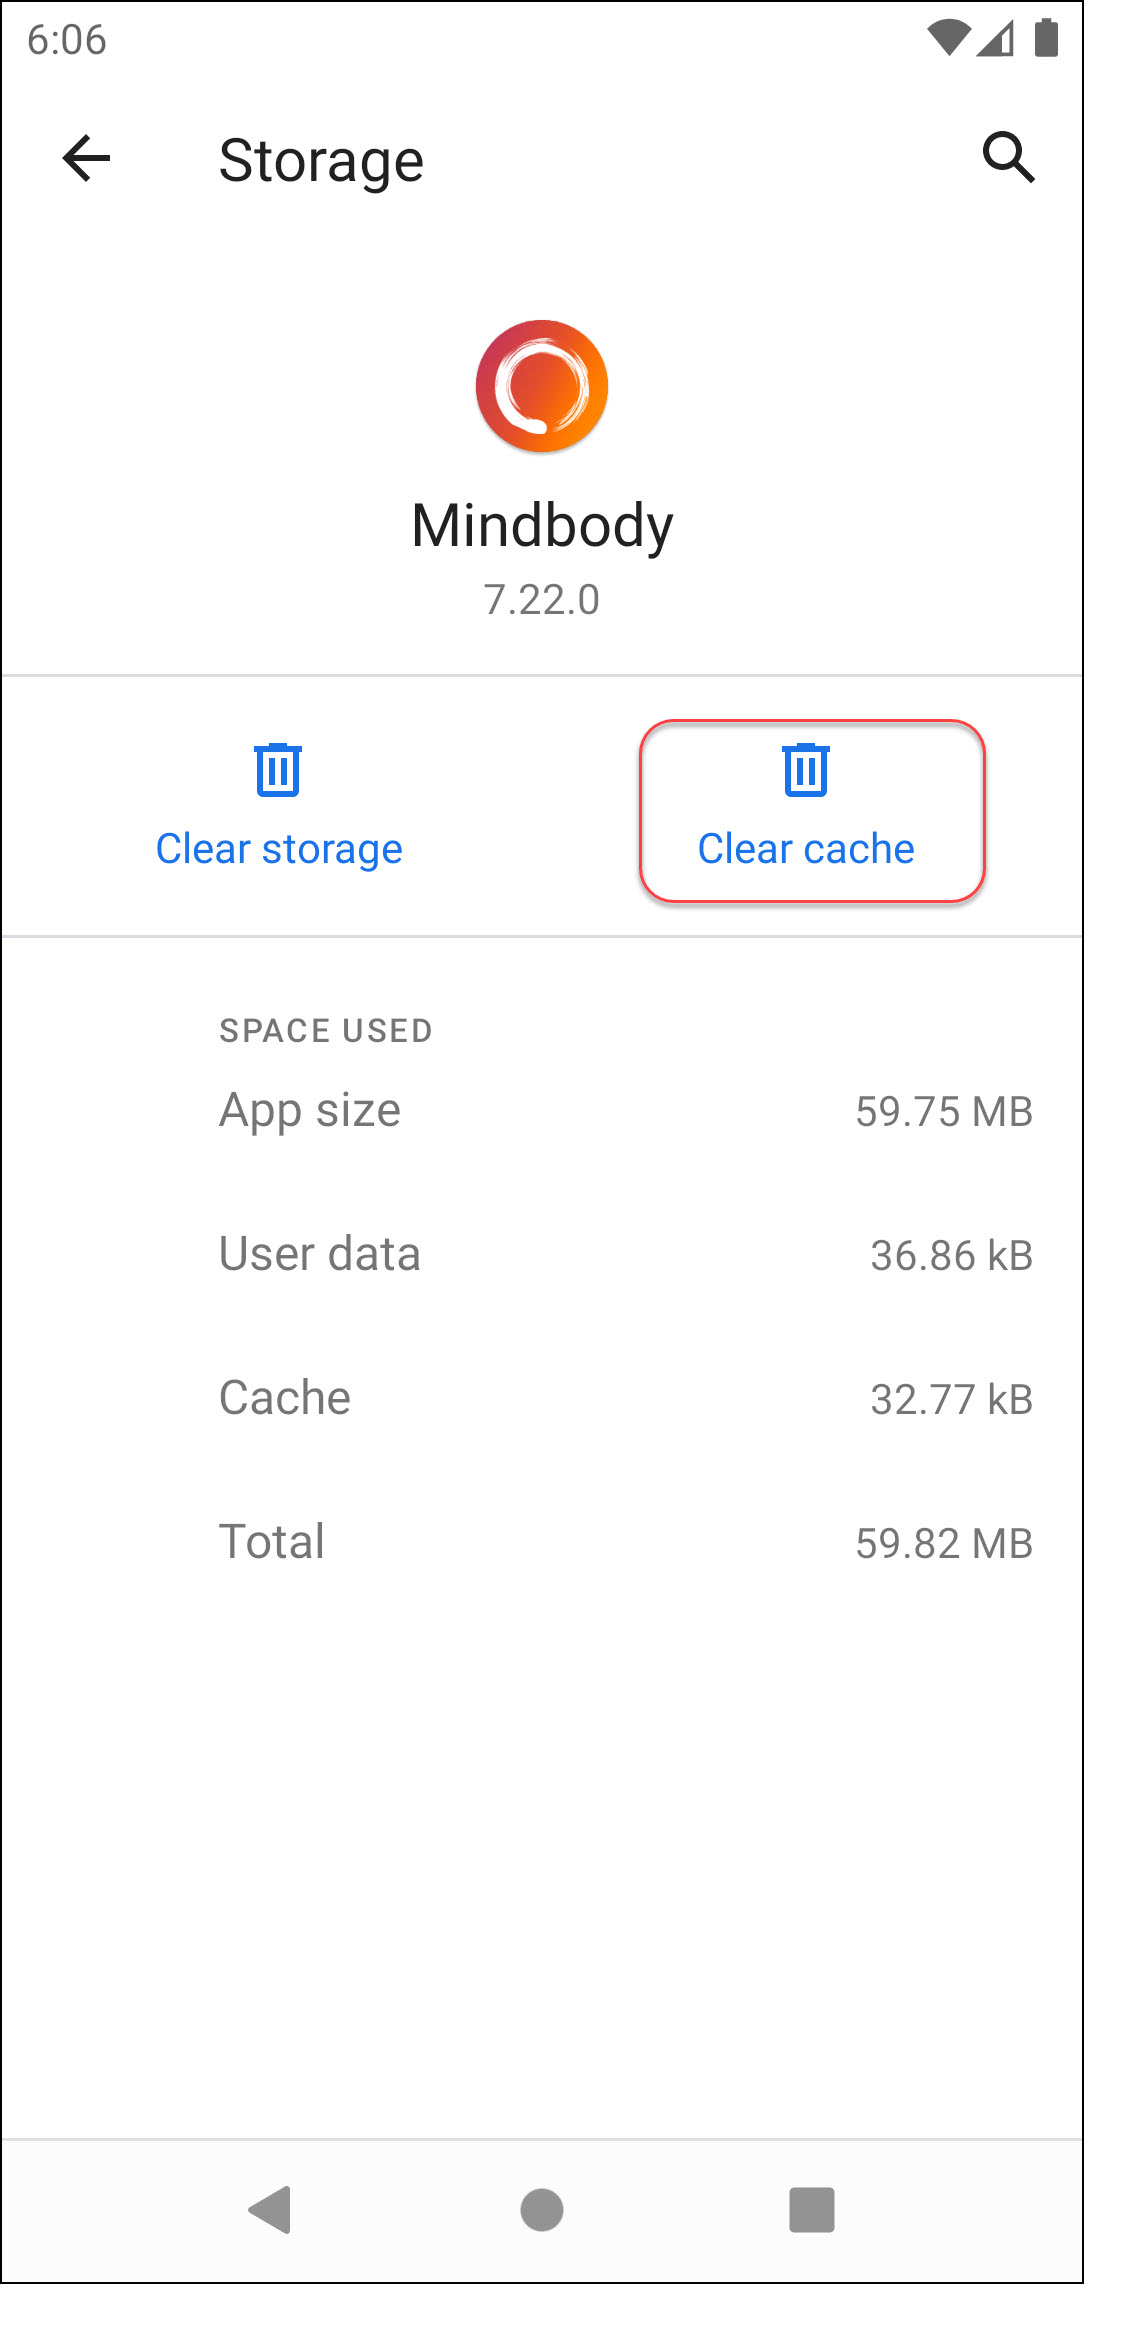The image size is (1123, 2330).
Task: Tap the Storage page title
Action: (x=321, y=161)
